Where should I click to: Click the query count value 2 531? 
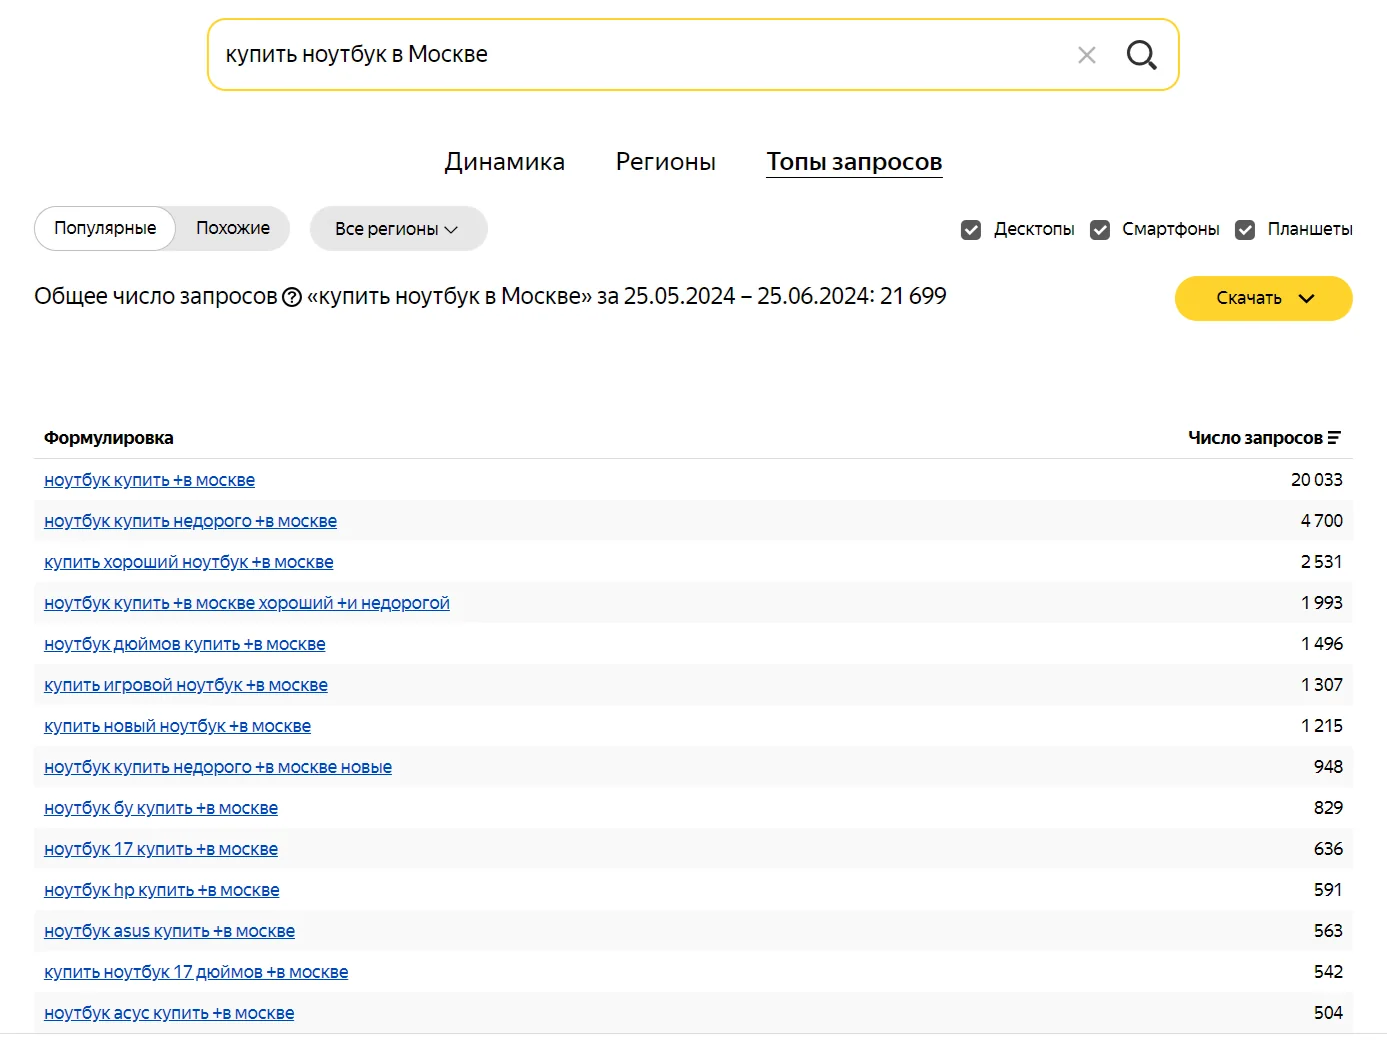click(x=1321, y=562)
